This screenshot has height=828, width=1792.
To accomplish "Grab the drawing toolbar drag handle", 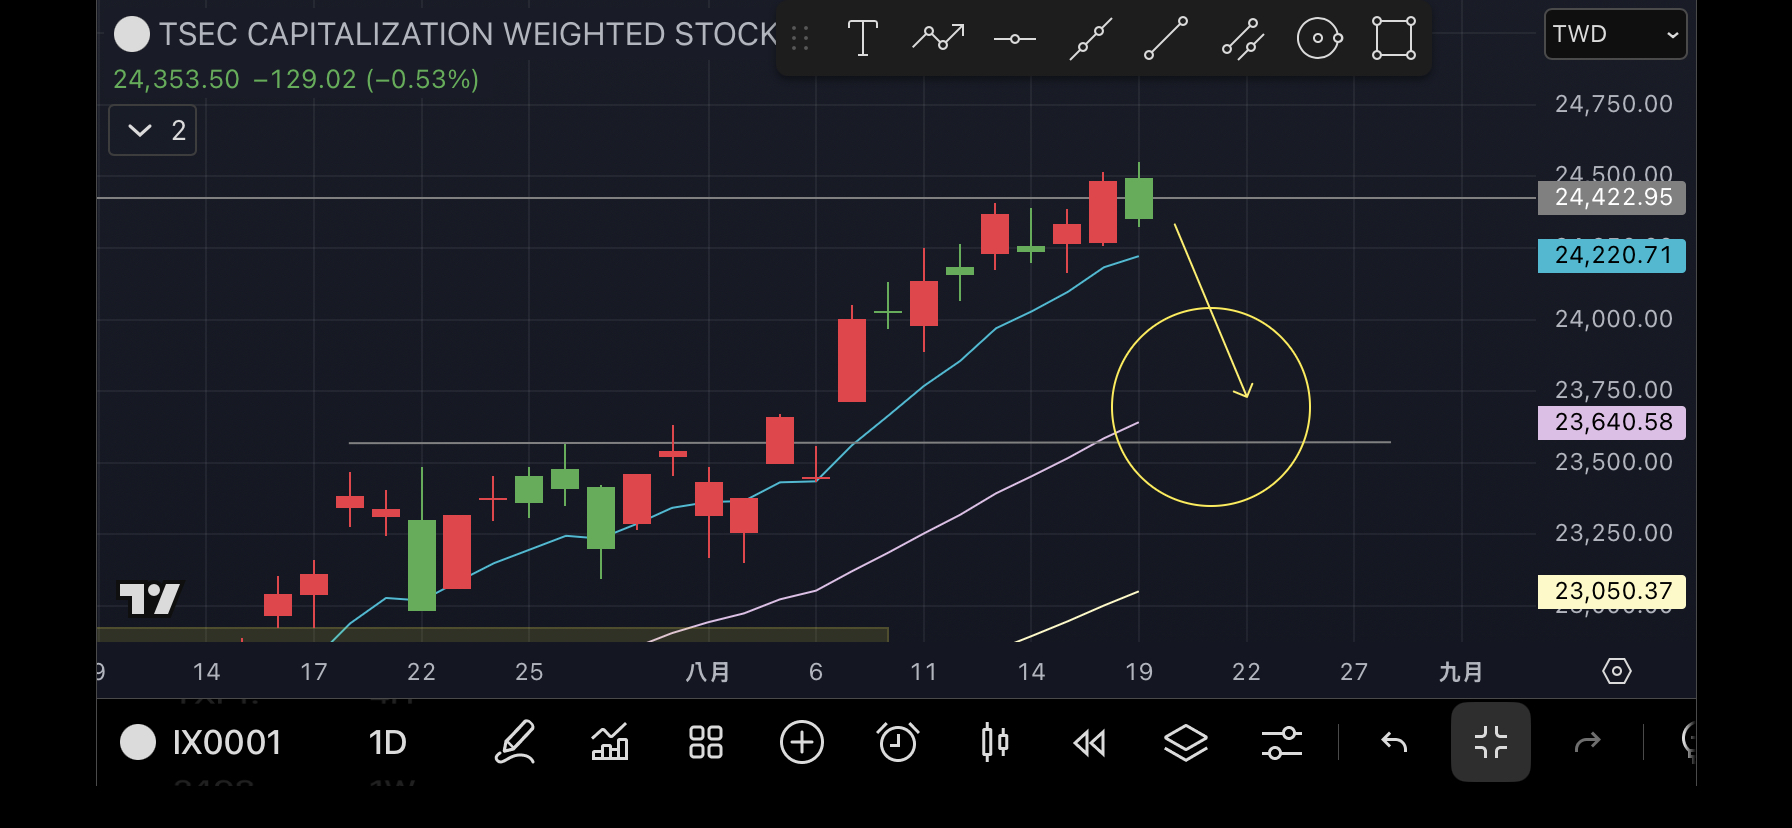I will pos(800,39).
